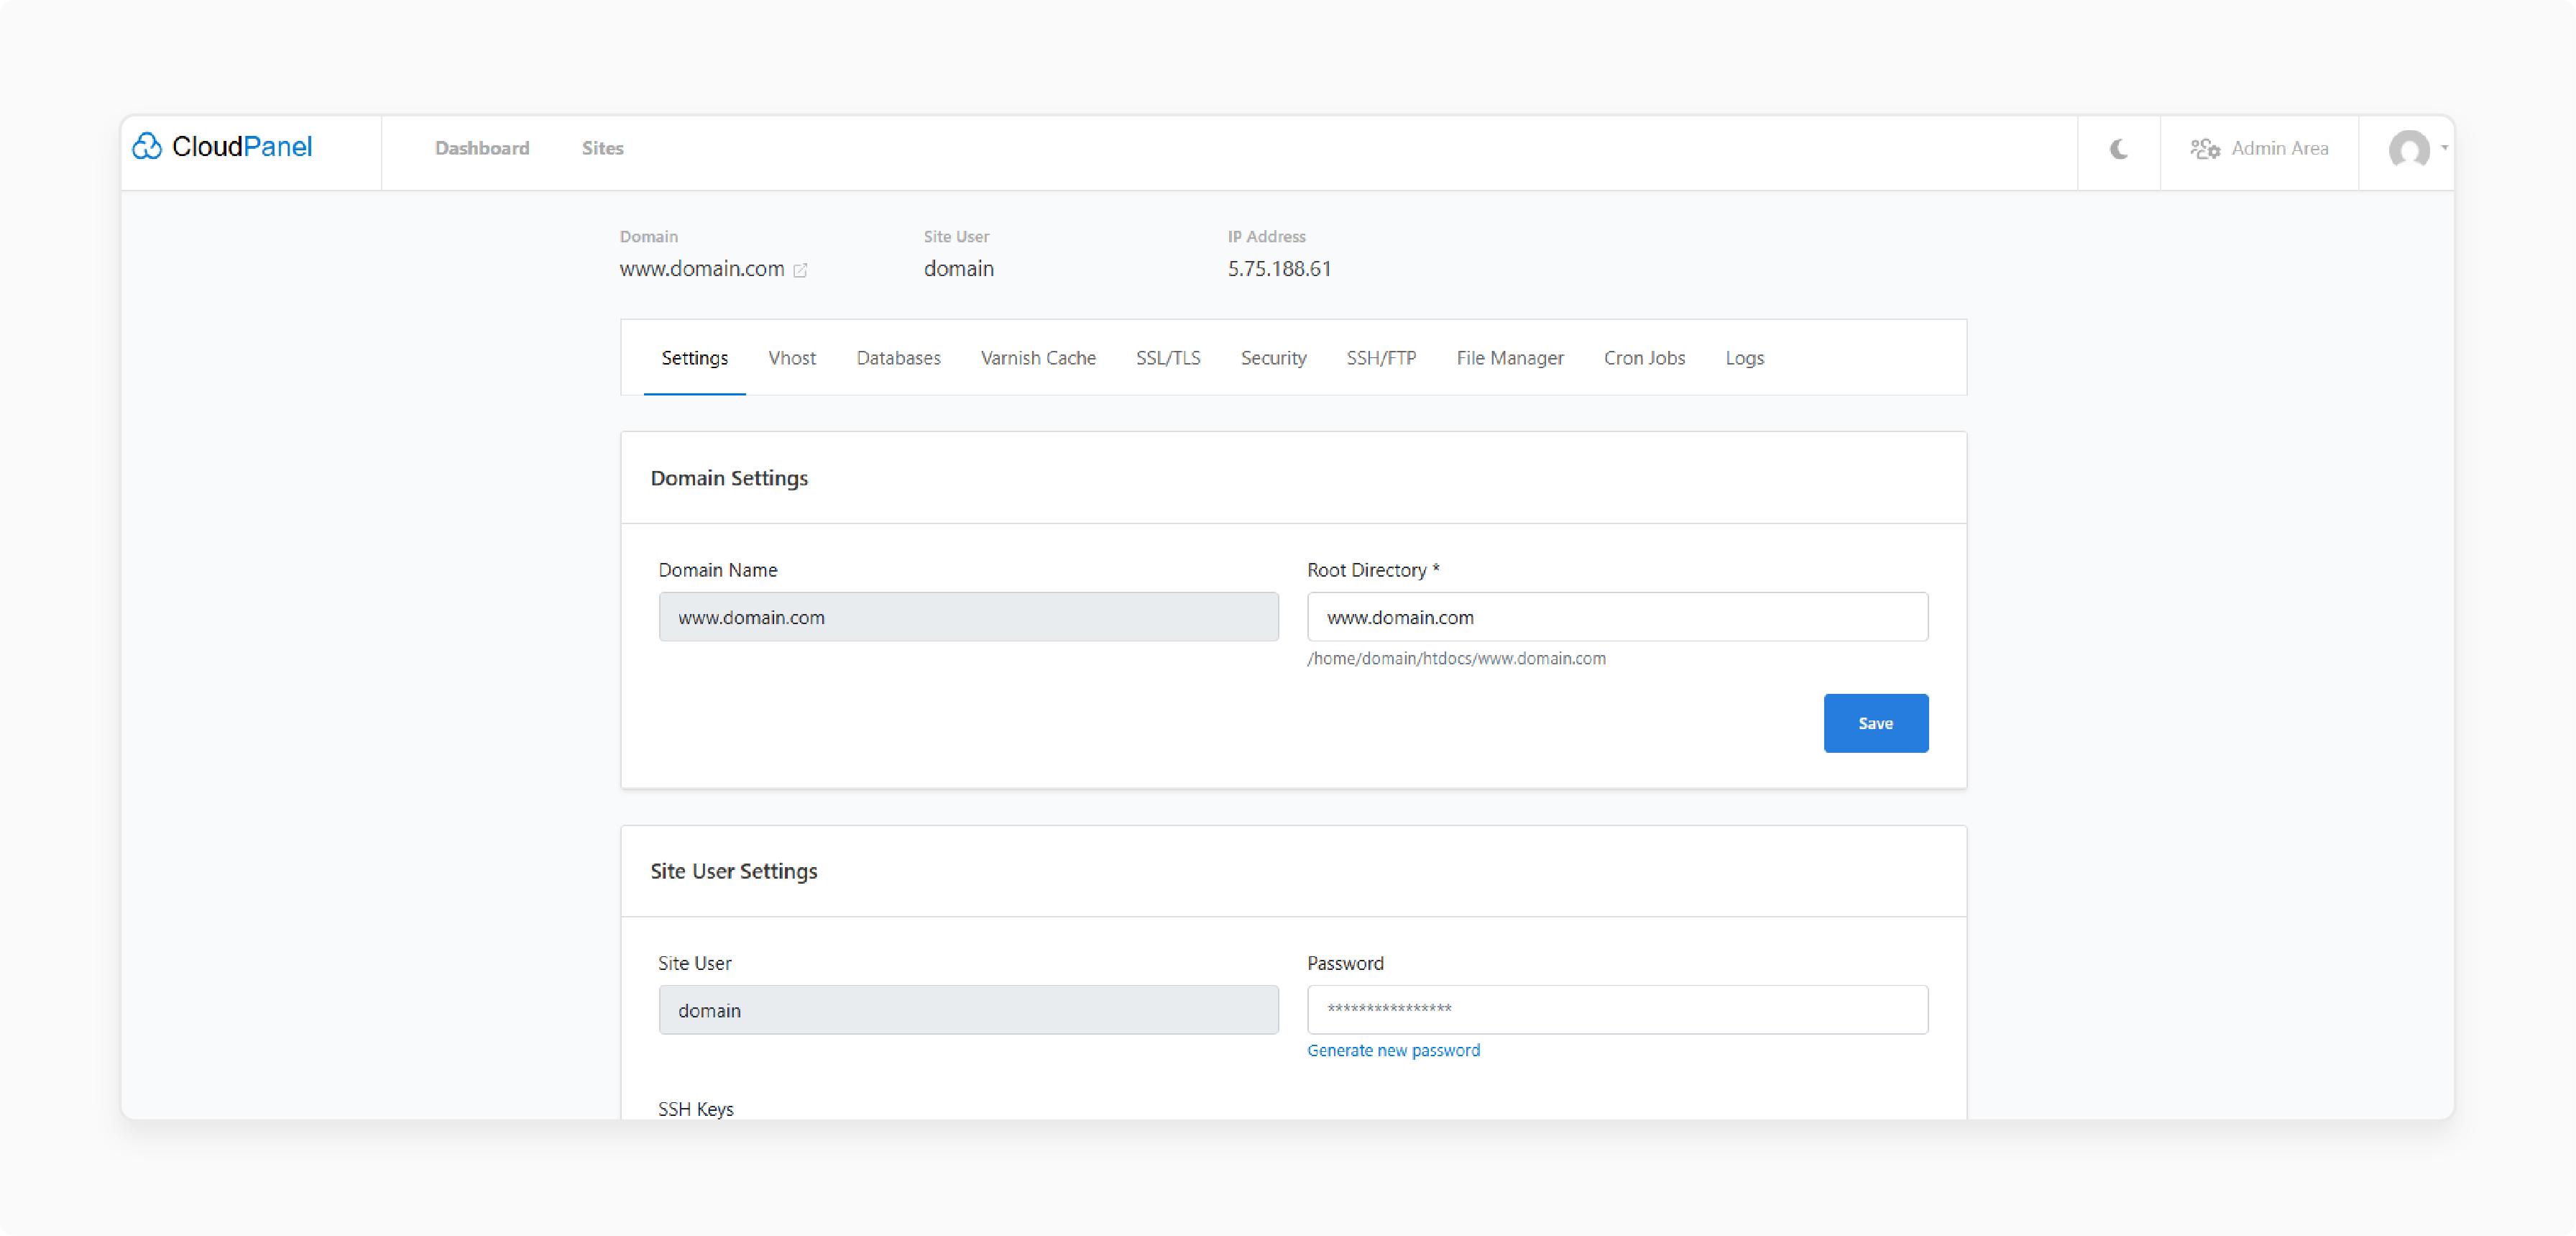
Task: Click the Admin Area users-gear icon
Action: pos(2204,149)
